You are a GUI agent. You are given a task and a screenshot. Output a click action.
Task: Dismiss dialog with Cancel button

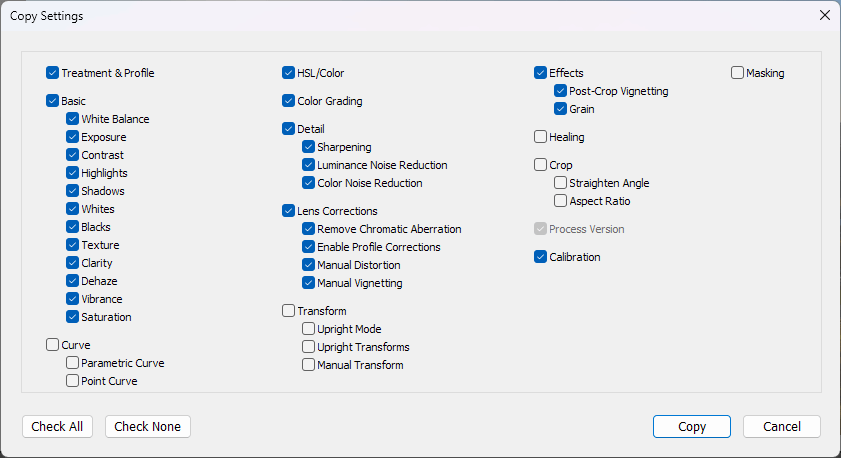click(x=782, y=426)
